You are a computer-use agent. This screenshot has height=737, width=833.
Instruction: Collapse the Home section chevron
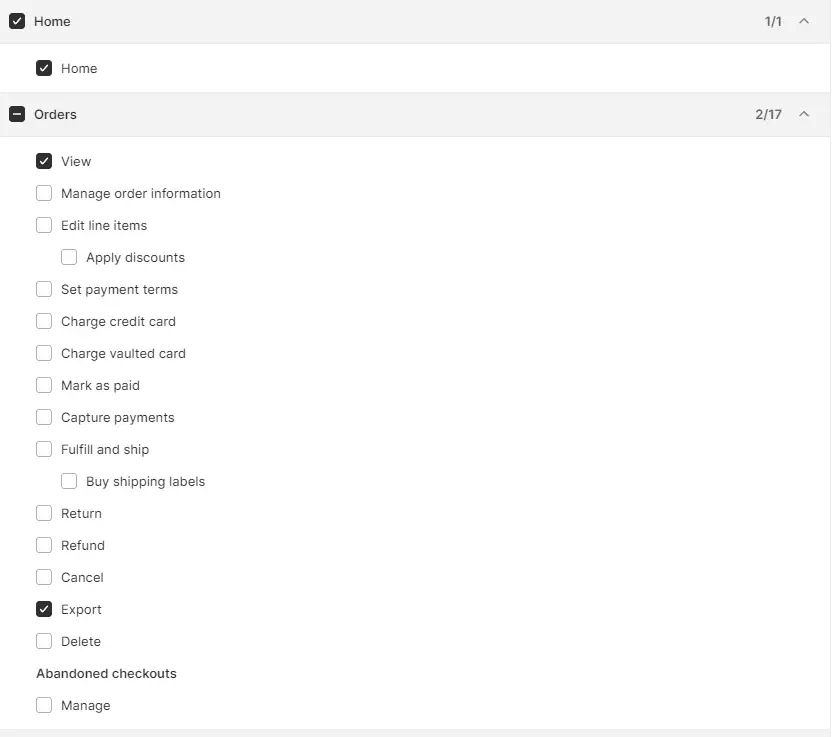pyautogui.click(x=804, y=21)
